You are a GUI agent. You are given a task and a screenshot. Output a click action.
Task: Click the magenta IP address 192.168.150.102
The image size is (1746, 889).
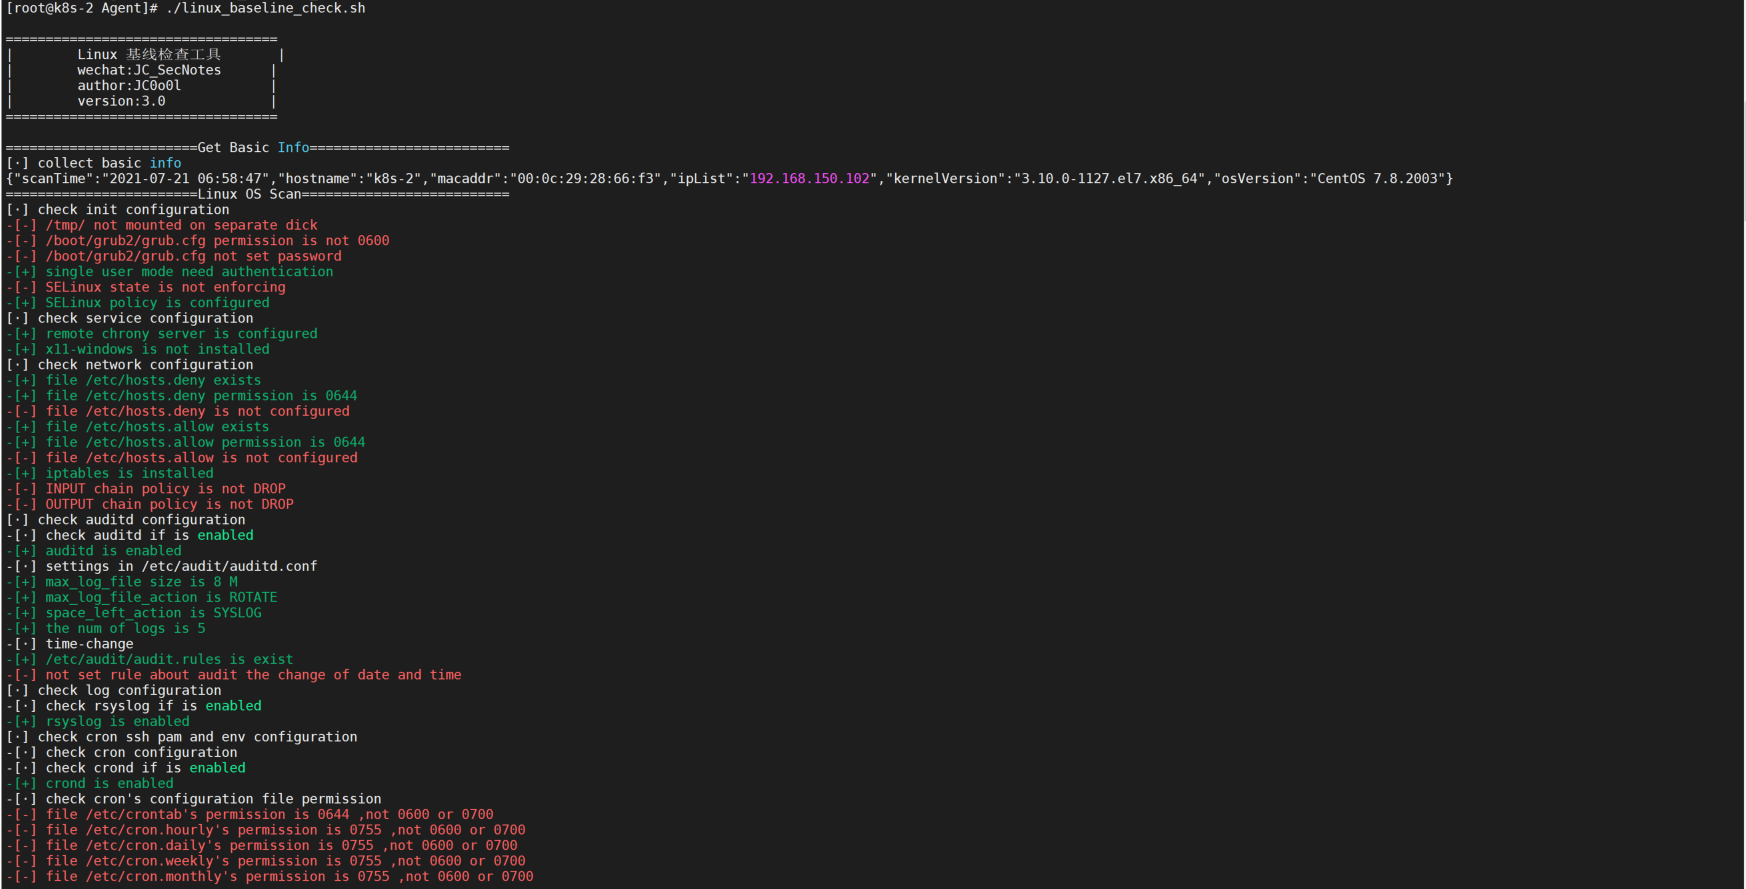click(x=809, y=179)
